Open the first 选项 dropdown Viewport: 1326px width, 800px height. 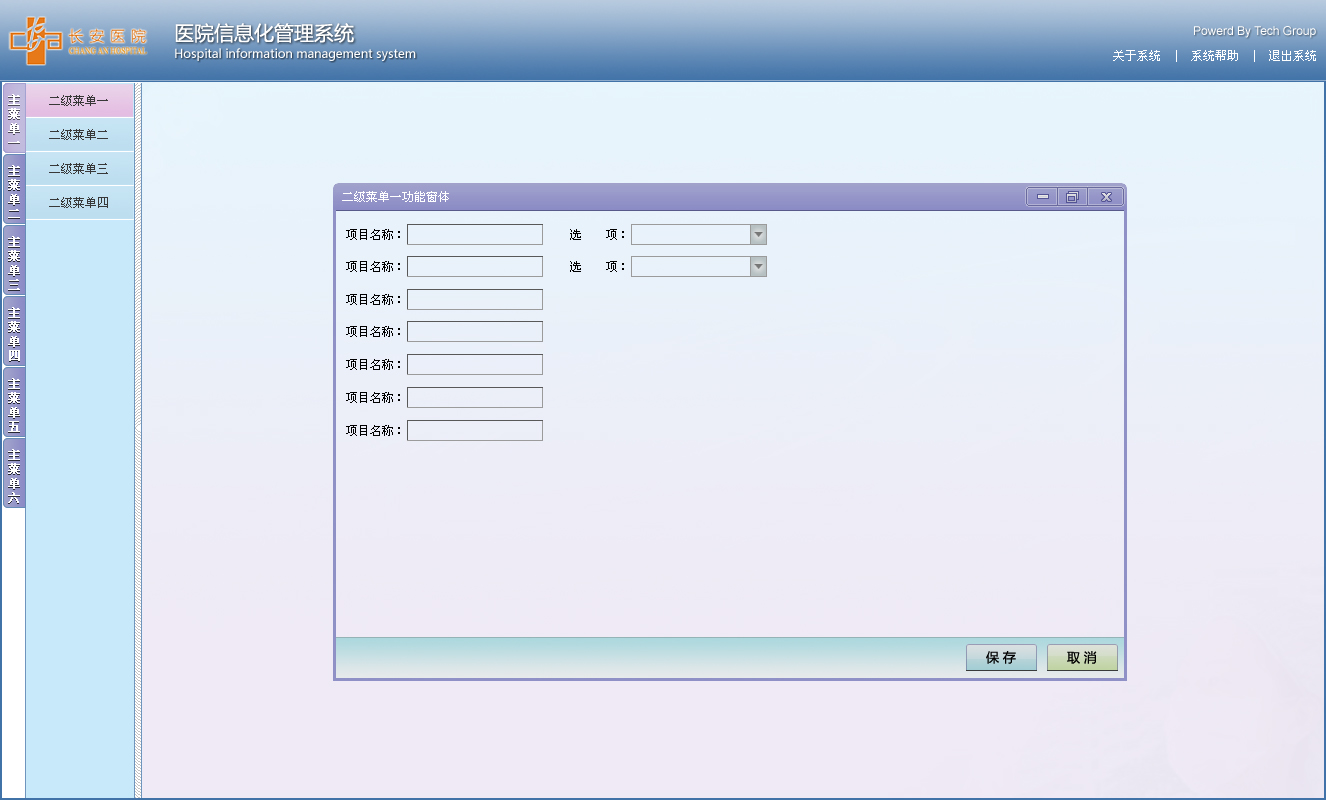(699, 234)
